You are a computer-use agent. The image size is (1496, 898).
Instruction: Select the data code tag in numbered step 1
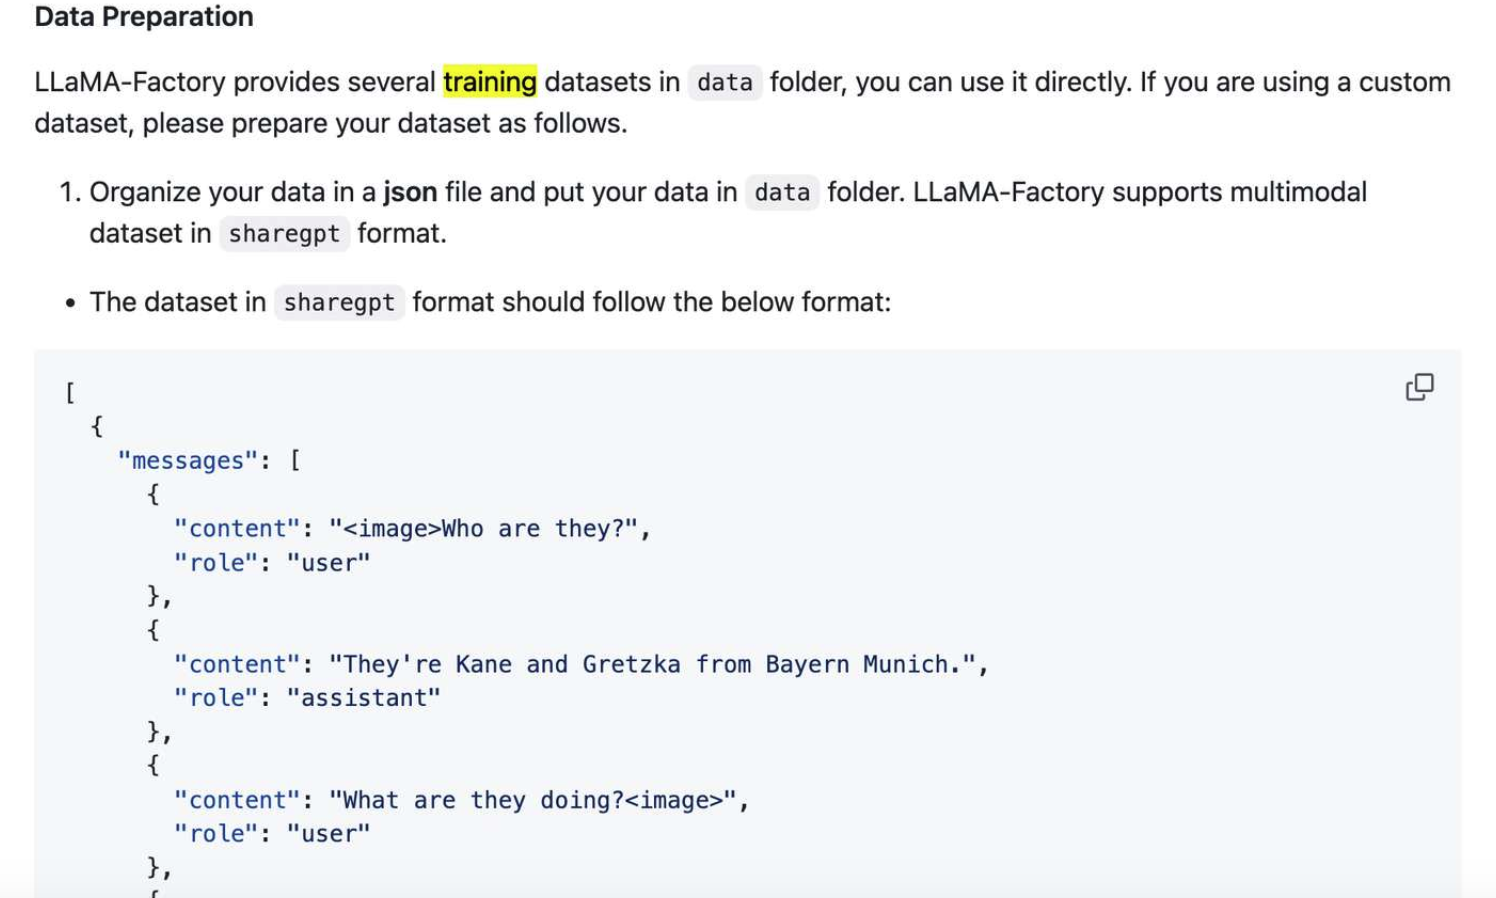coord(782,192)
